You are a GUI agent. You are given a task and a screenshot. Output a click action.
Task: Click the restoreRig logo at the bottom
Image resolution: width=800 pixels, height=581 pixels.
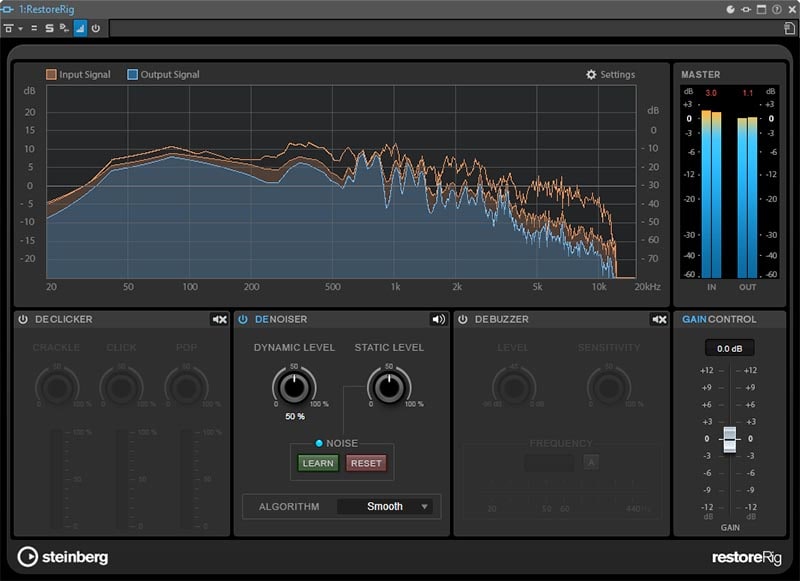(x=746, y=557)
